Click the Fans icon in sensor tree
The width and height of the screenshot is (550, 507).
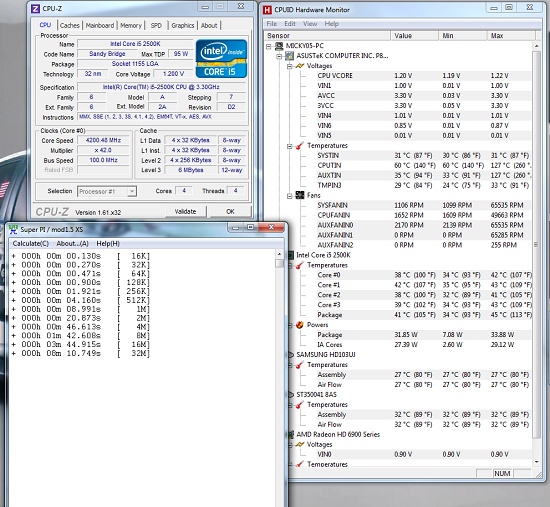[x=300, y=195]
